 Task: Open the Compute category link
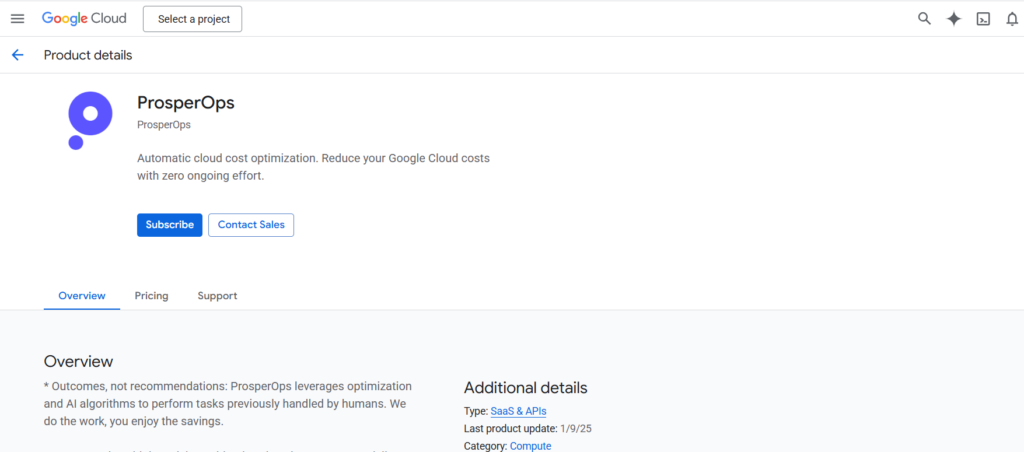tap(530, 446)
